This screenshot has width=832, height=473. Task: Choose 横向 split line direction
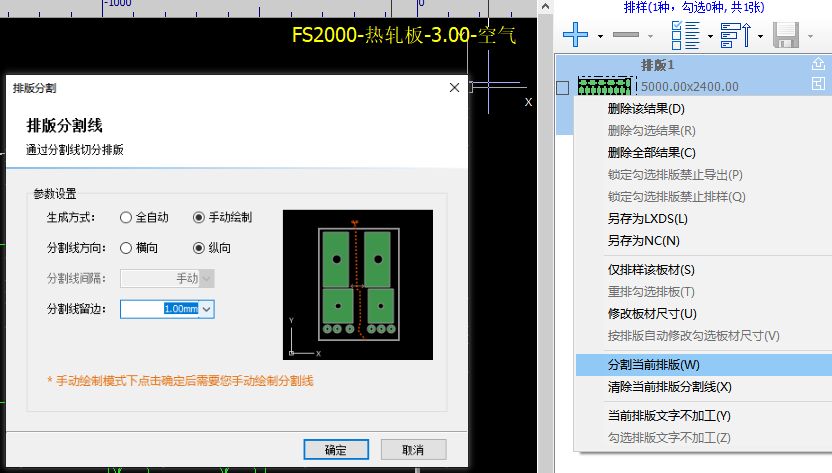pyautogui.click(x=126, y=248)
